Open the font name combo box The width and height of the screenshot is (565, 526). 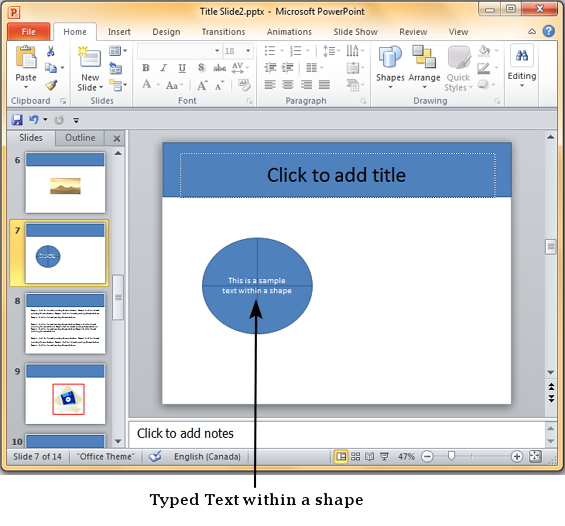pos(179,51)
